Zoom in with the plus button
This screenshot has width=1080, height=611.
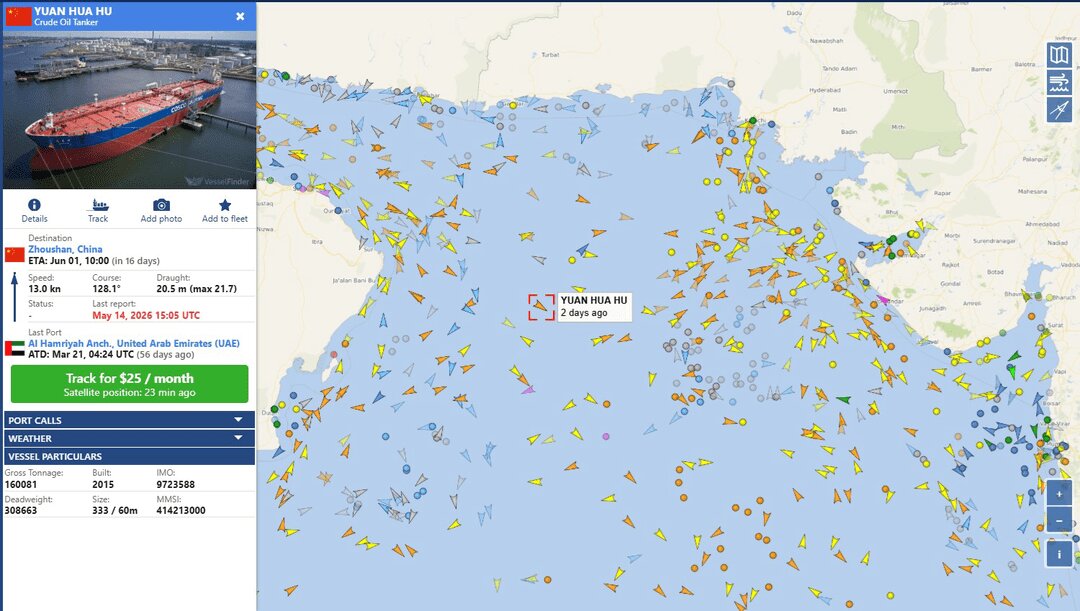1059,493
